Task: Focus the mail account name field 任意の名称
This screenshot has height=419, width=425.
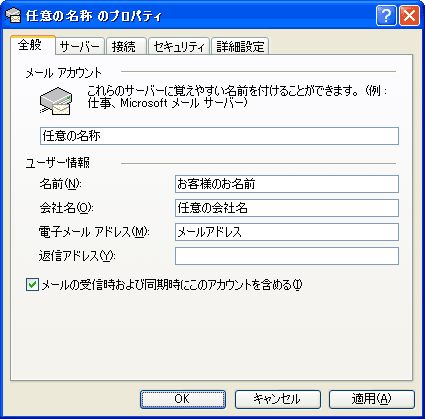Action: pos(219,136)
